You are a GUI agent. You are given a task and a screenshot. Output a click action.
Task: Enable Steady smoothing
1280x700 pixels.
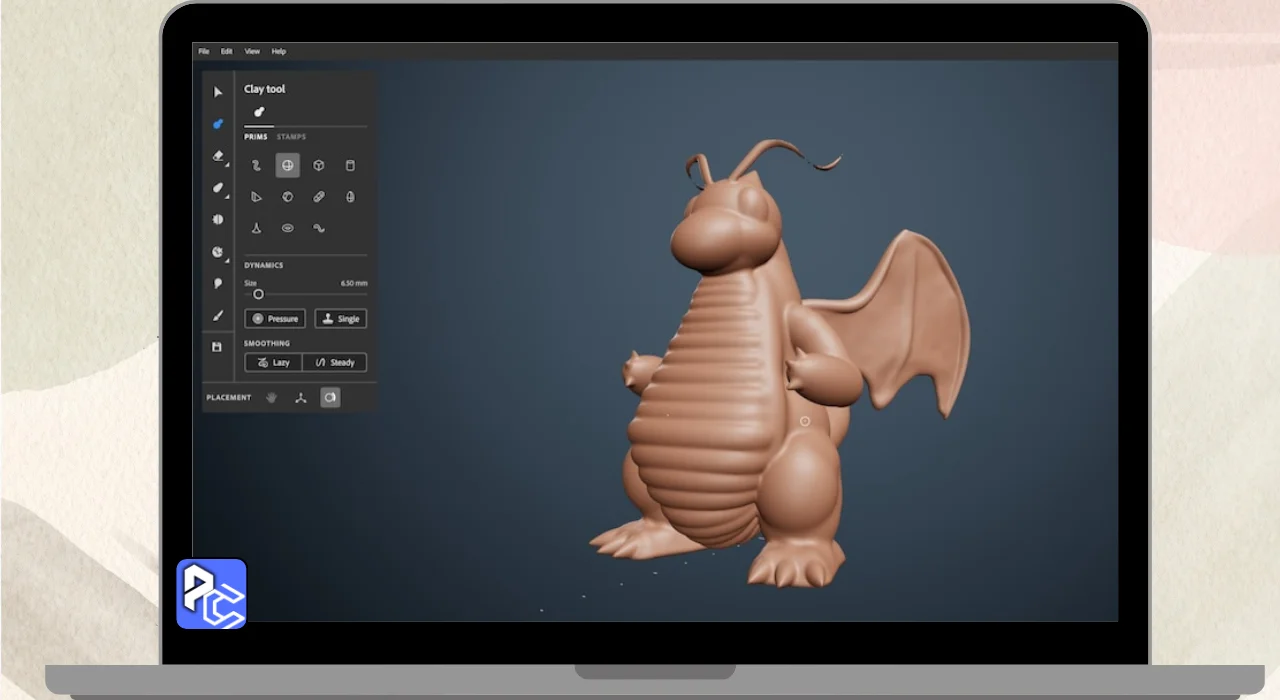(x=335, y=362)
